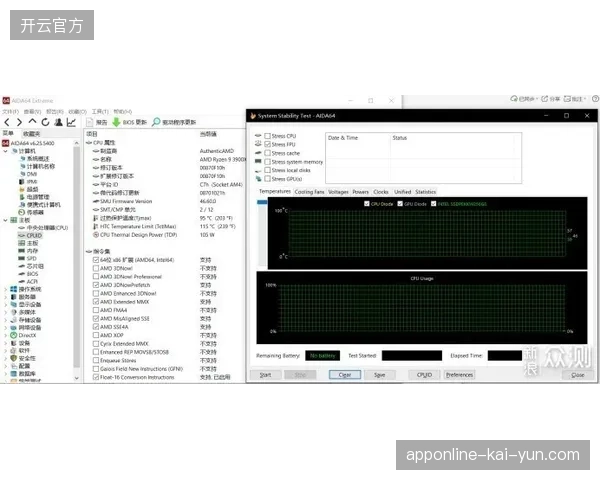Expand the 服务器 tree node
The width and height of the screenshot is (600, 480).
(x=5, y=297)
